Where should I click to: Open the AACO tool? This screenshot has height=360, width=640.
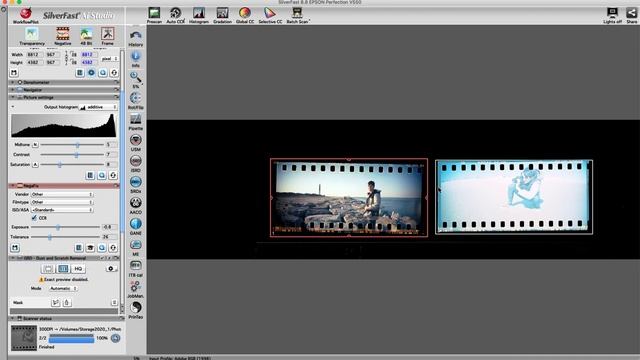point(136,205)
